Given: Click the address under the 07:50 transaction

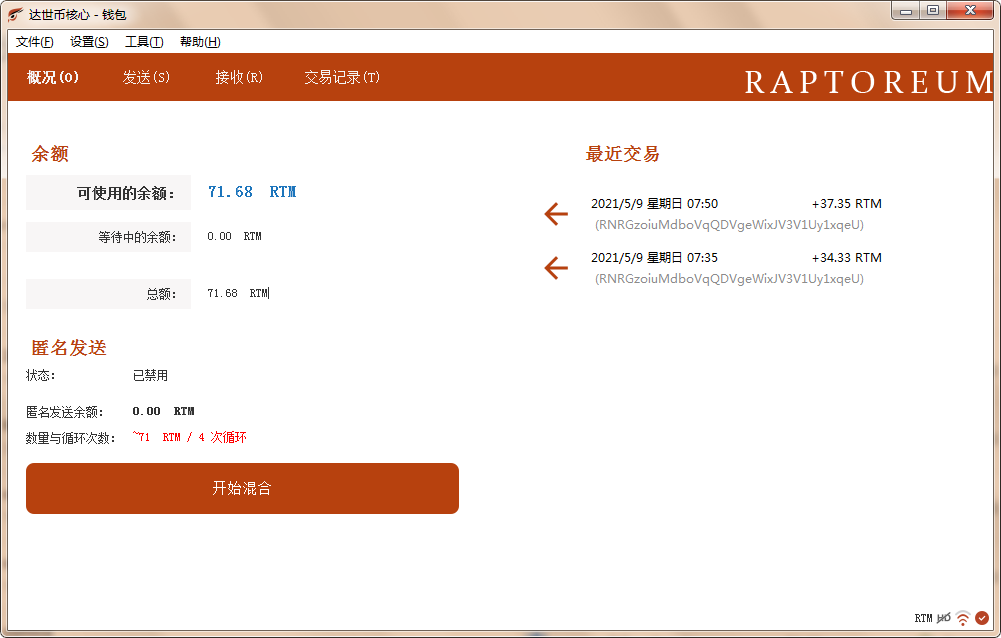Looking at the screenshot, I should pyautogui.click(x=729, y=225).
